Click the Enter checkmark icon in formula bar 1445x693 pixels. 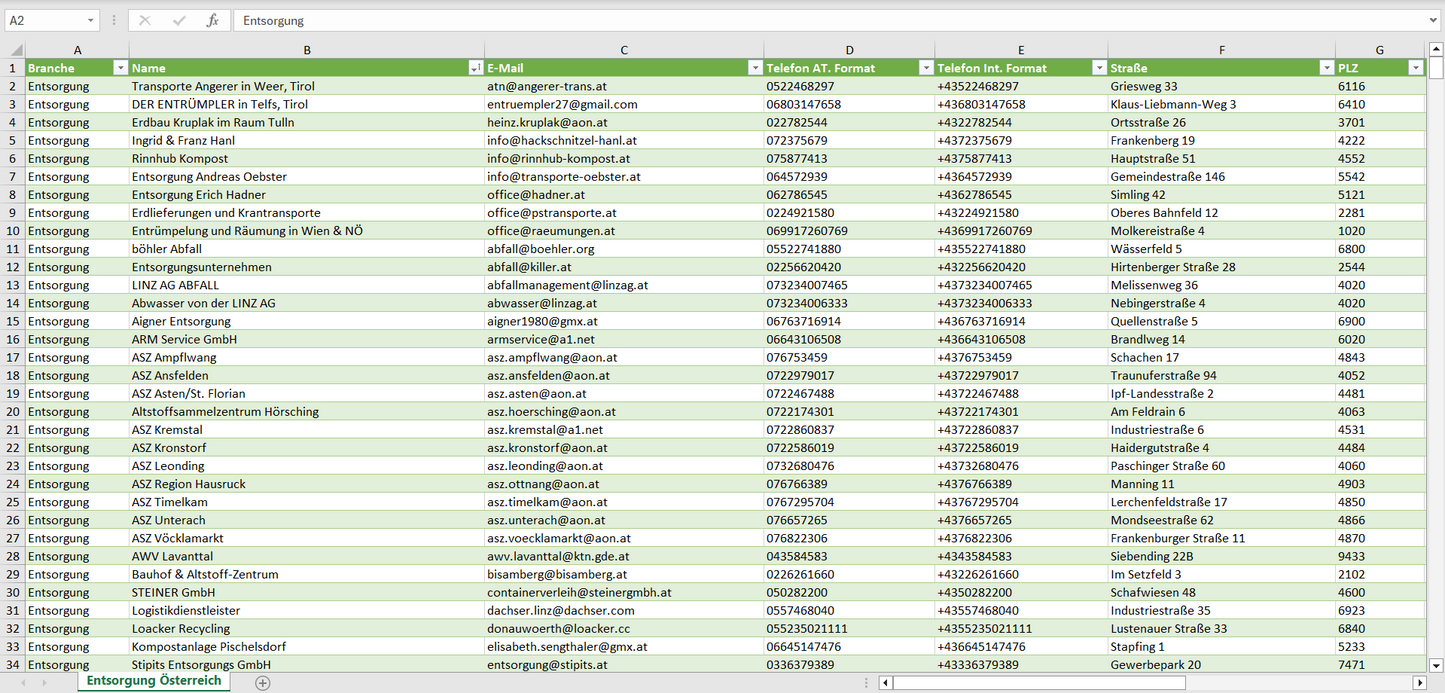point(179,20)
